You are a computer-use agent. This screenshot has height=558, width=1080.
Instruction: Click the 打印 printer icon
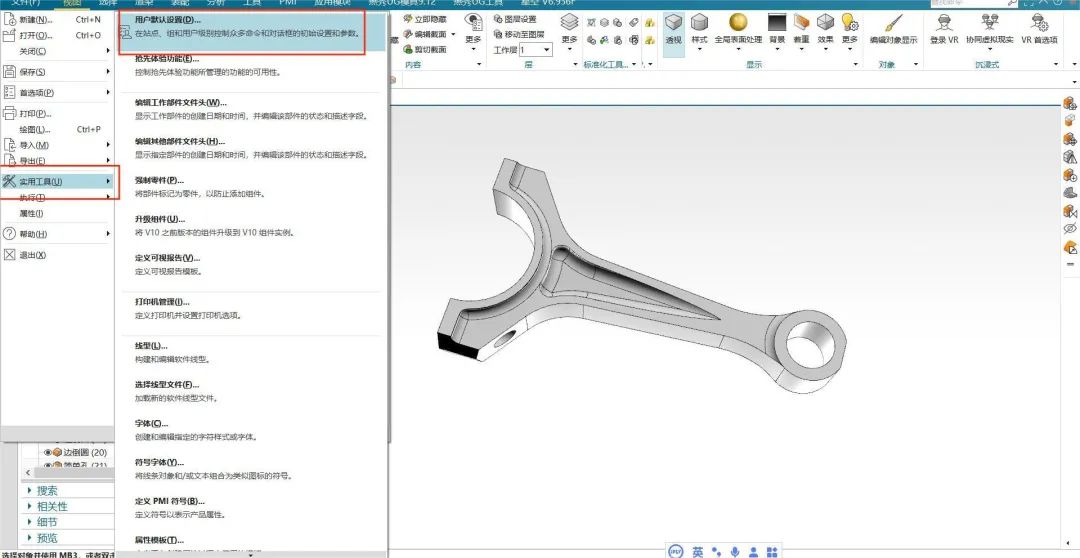pos(10,113)
